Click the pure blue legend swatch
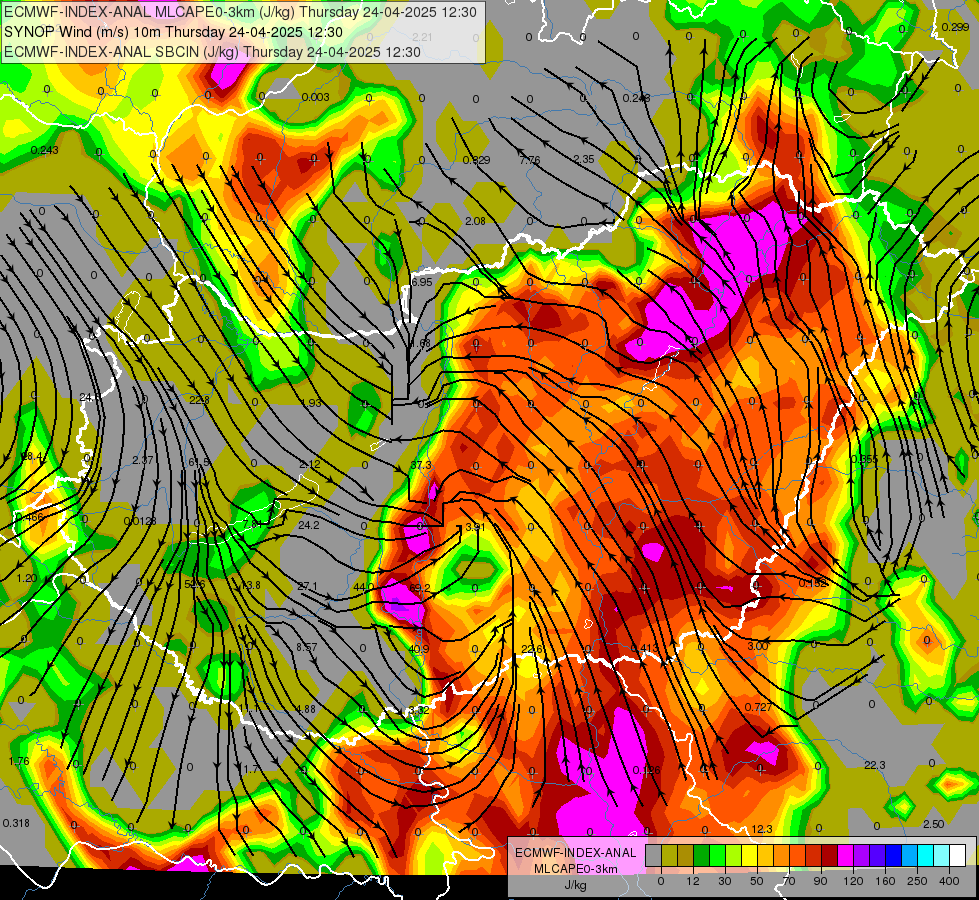The width and height of the screenshot is (979, 900). (x=893, y=855)
